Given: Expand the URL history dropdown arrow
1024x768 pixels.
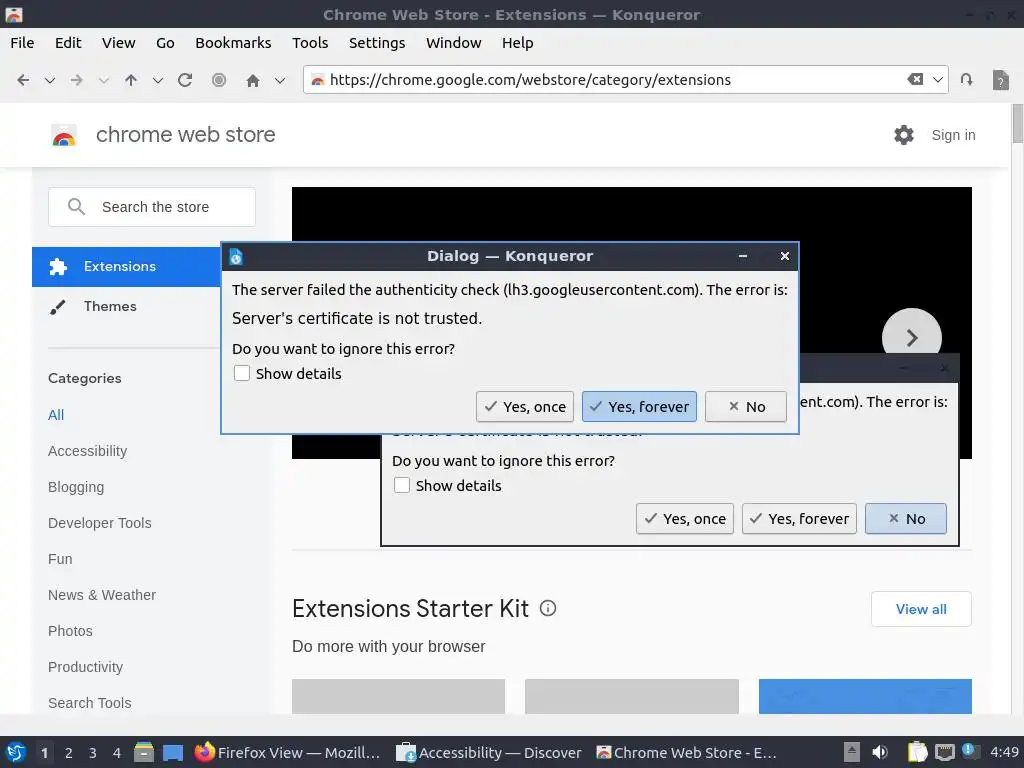Looking at the screenshot, I should (938, 80).
